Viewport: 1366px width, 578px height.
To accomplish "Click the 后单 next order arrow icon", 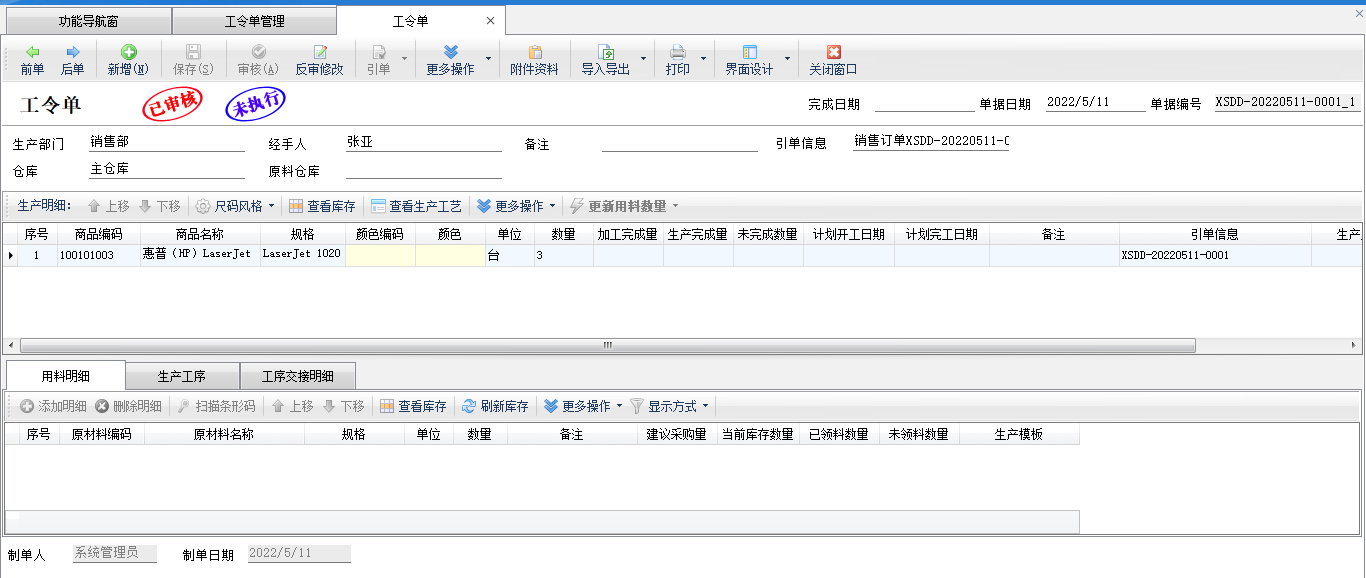I will [x=72, y=52].
